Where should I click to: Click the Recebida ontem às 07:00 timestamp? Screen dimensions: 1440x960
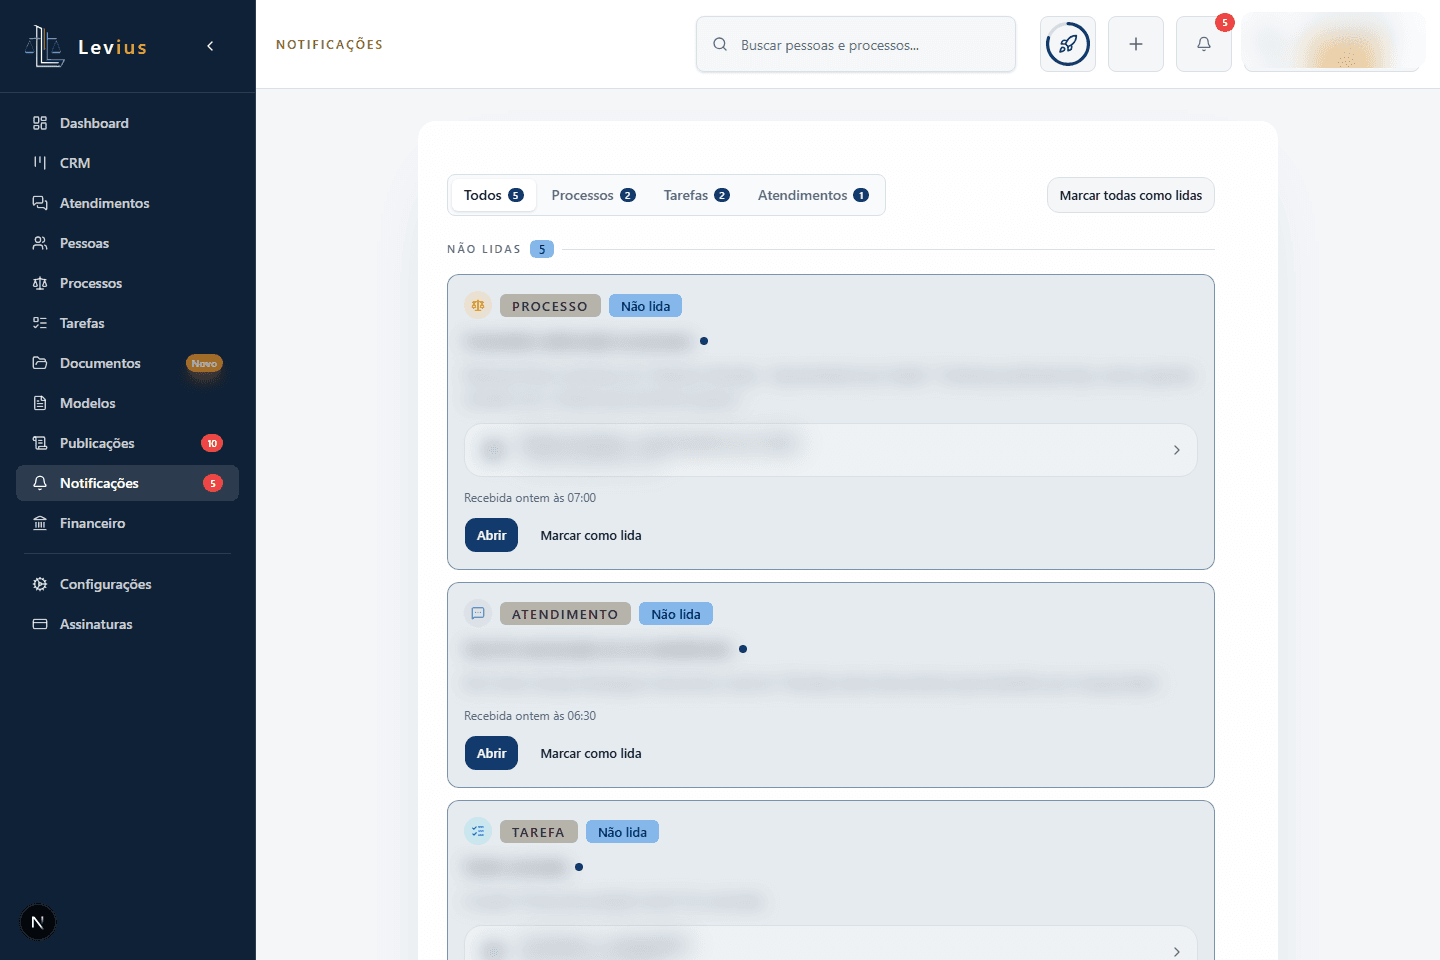[x=530, y=498]
